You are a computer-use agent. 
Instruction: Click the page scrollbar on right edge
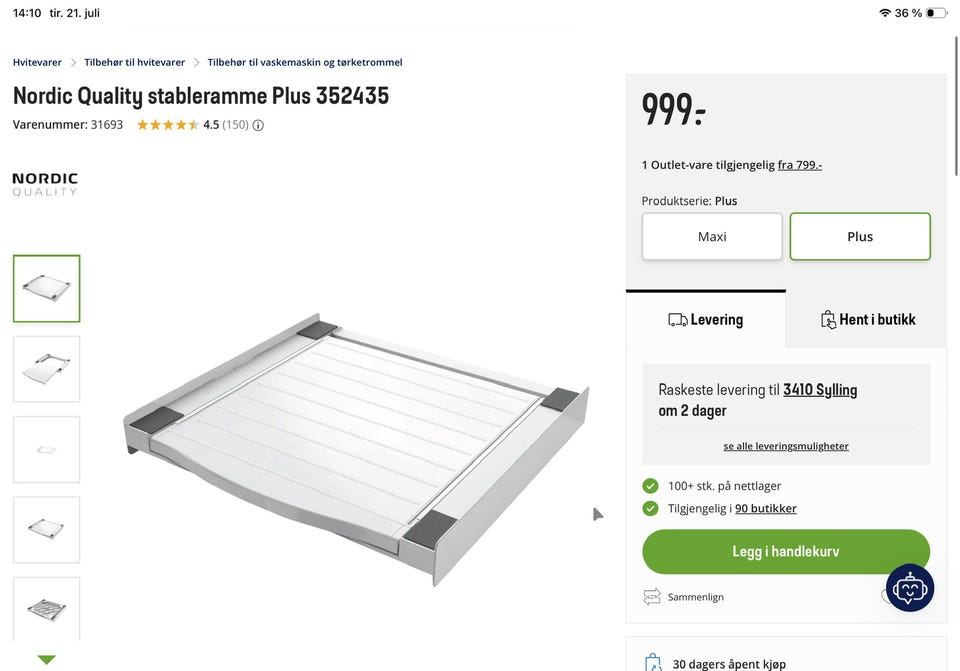pos(956,98)
